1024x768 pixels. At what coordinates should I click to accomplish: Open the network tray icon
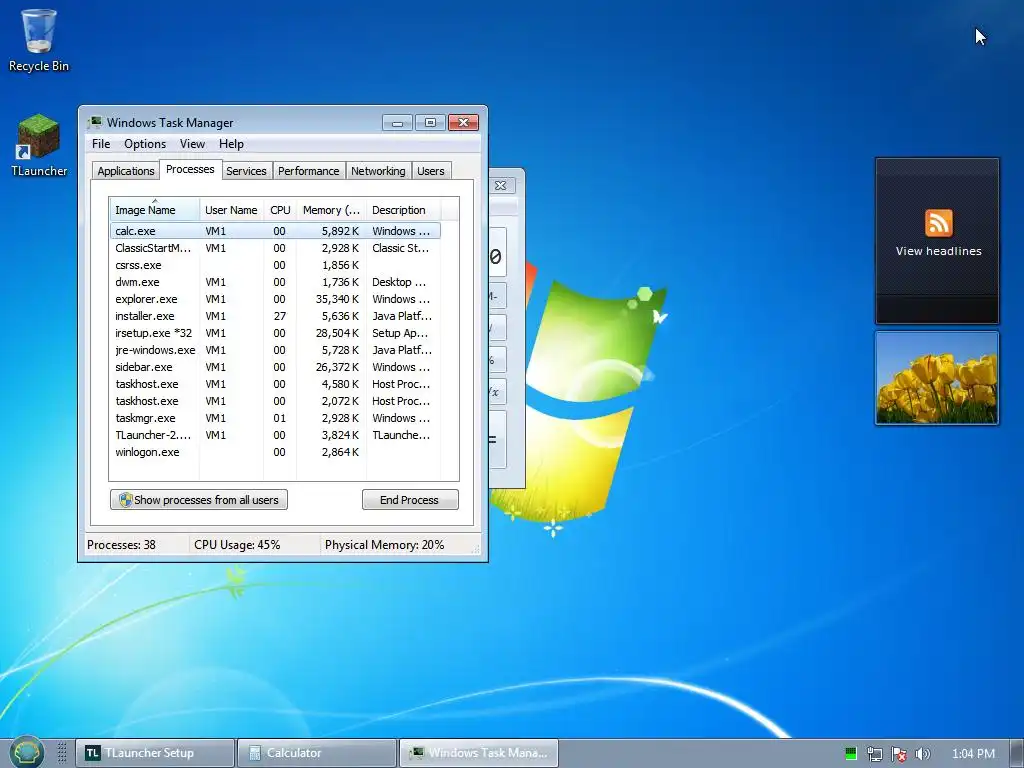(x=874, y=754)
